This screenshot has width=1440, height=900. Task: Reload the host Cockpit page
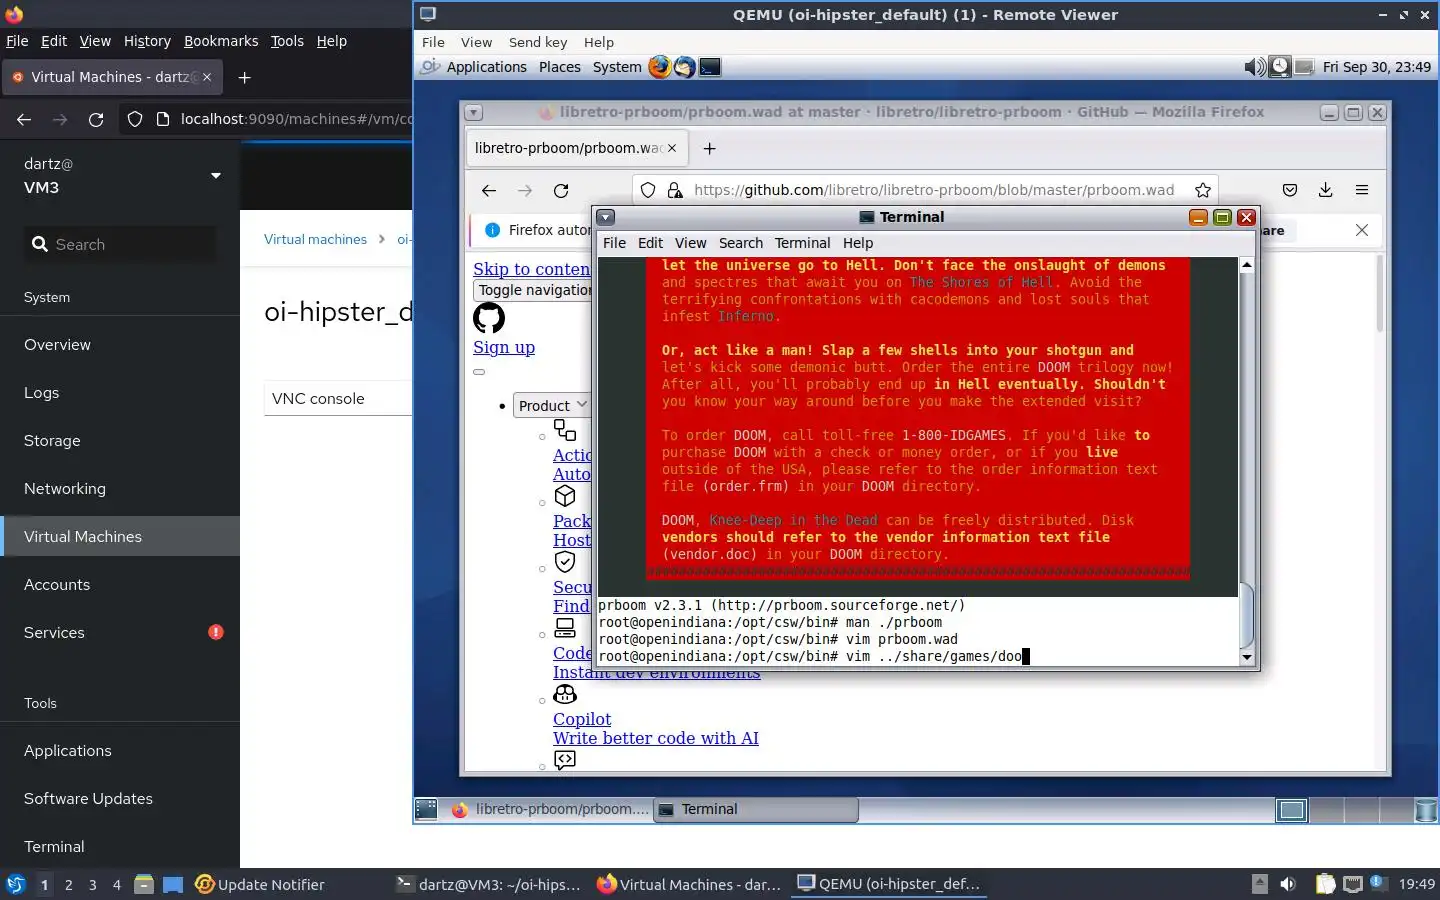click(x=96, y=119)
